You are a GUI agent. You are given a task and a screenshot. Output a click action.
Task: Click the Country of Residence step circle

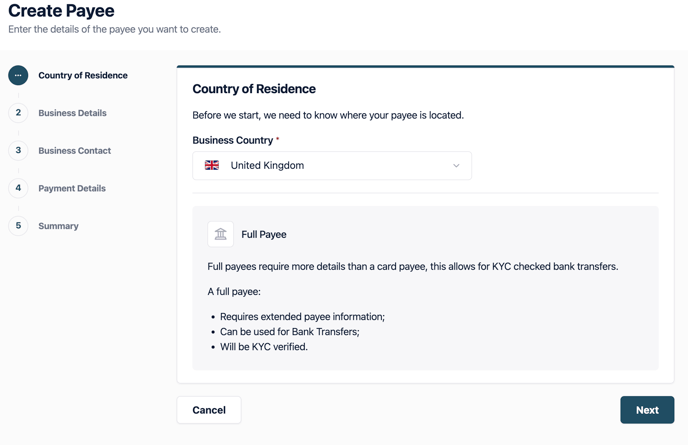[18, 75]
